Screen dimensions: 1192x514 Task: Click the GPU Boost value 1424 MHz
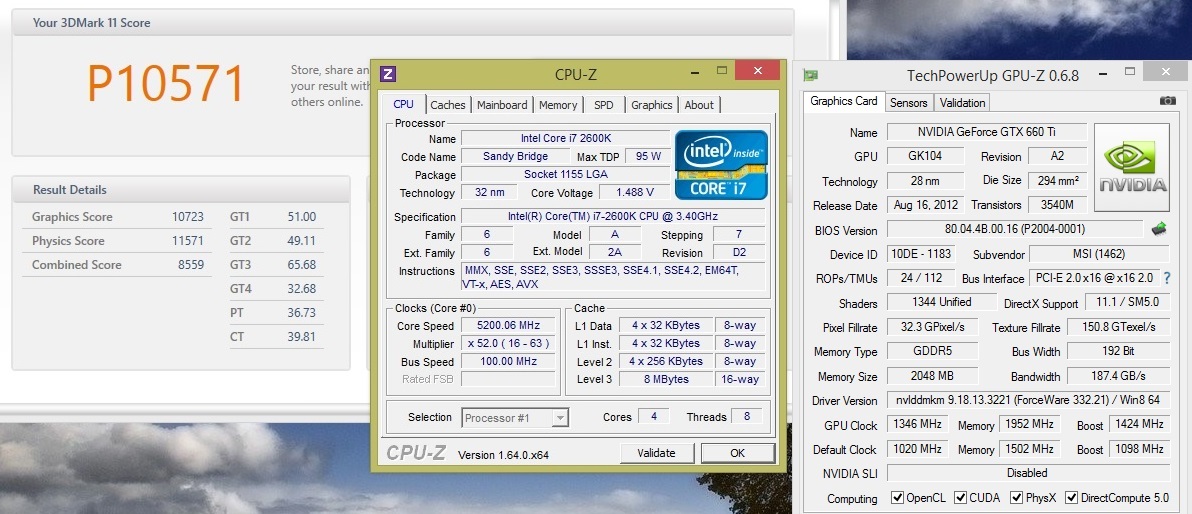[1139, 424]
